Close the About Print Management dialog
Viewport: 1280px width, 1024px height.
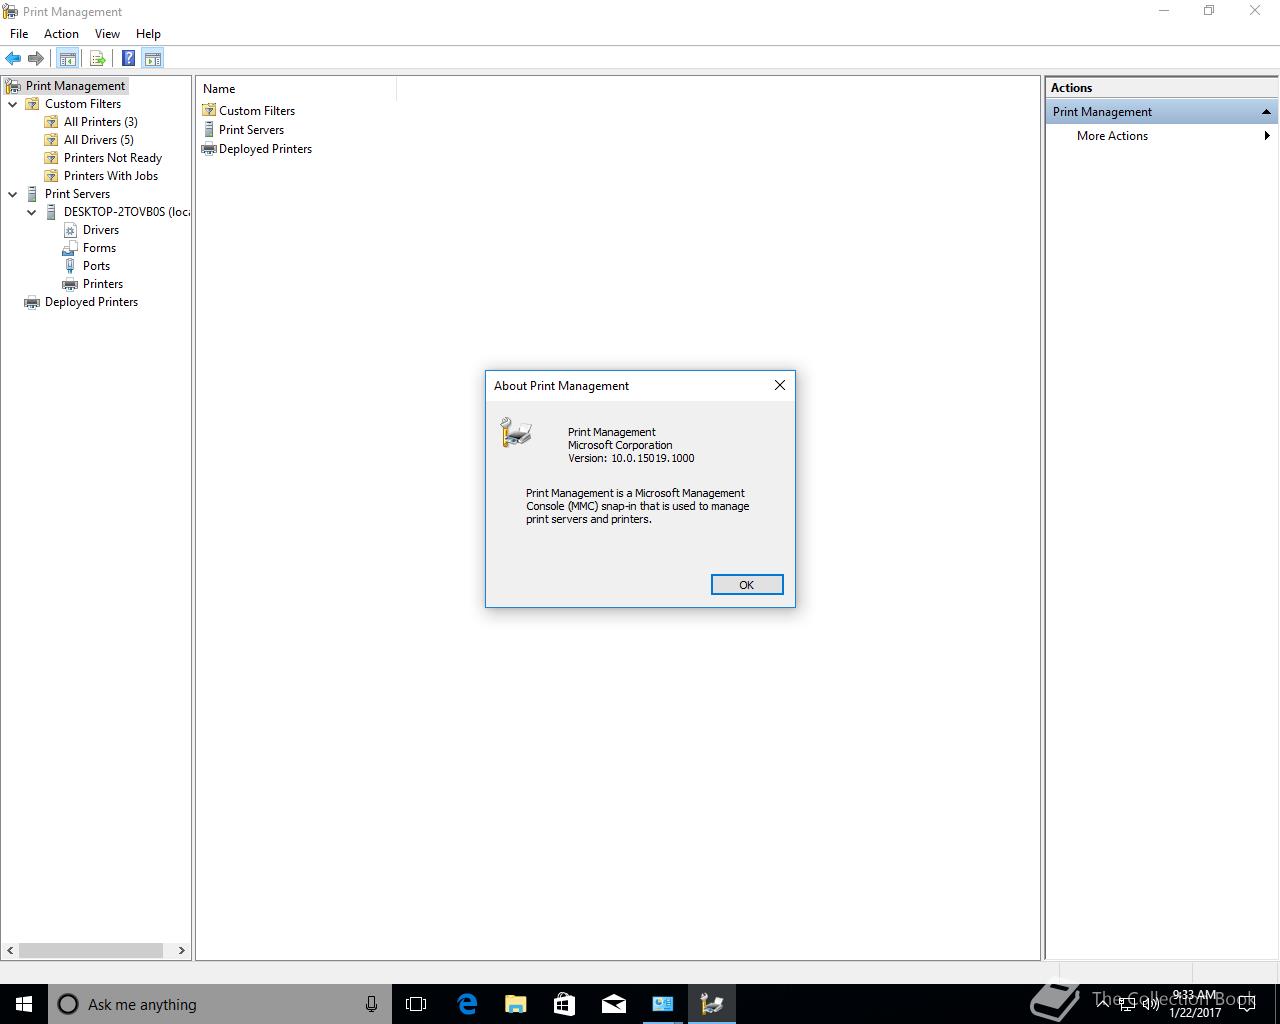[780, 385]
